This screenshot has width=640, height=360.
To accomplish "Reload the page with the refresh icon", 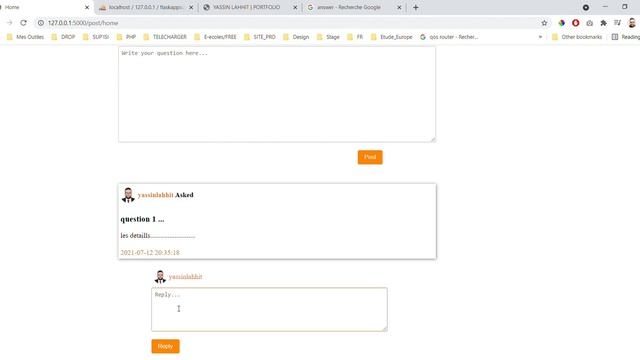I will click(23, 23).
